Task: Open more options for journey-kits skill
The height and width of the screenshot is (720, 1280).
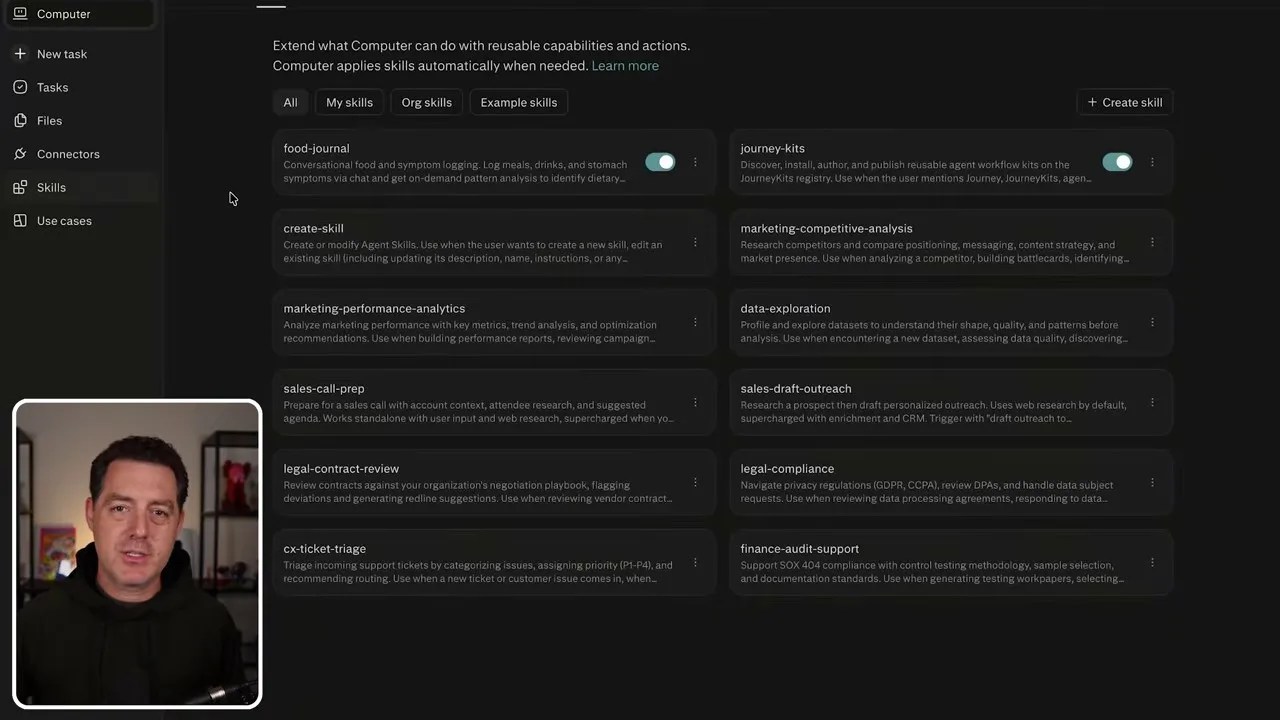Action: click(x=1152, y=162)
